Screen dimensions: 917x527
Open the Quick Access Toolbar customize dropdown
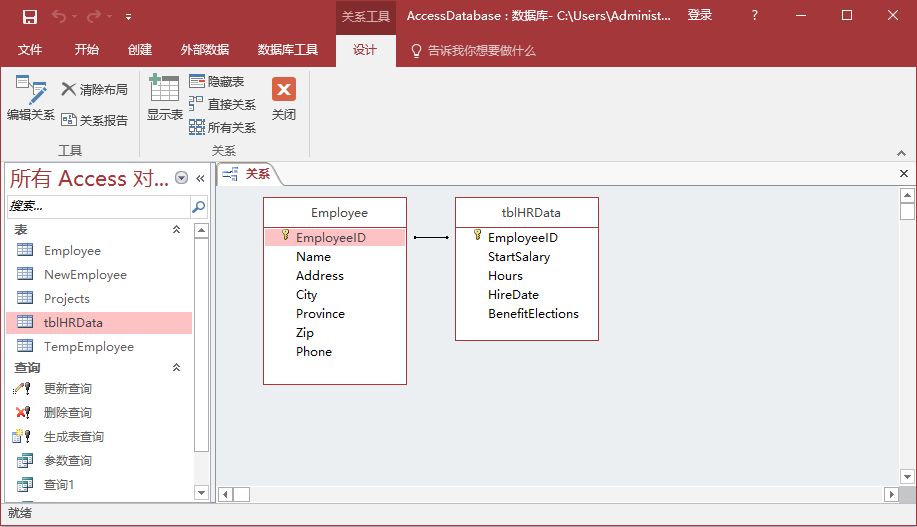click(128, 17)
